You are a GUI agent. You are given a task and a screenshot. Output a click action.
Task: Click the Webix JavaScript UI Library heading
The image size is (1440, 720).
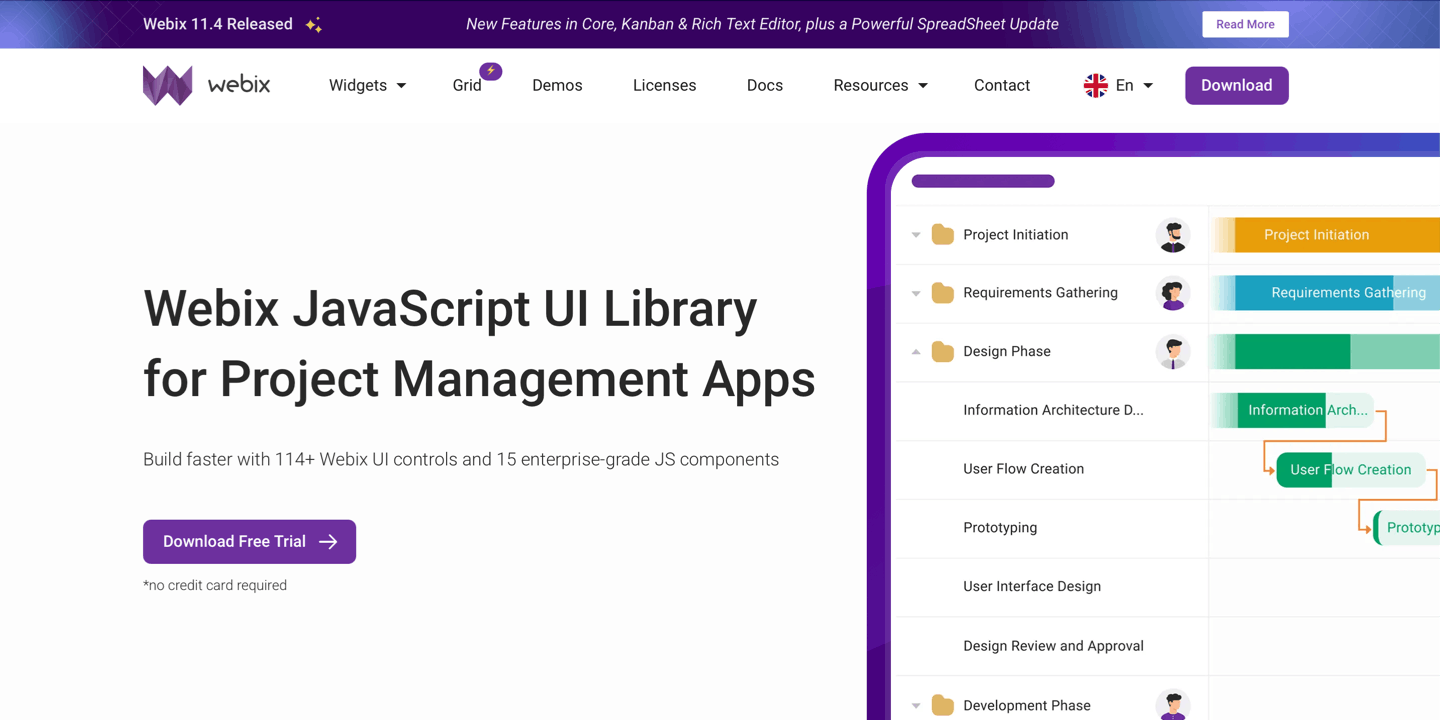479,343
